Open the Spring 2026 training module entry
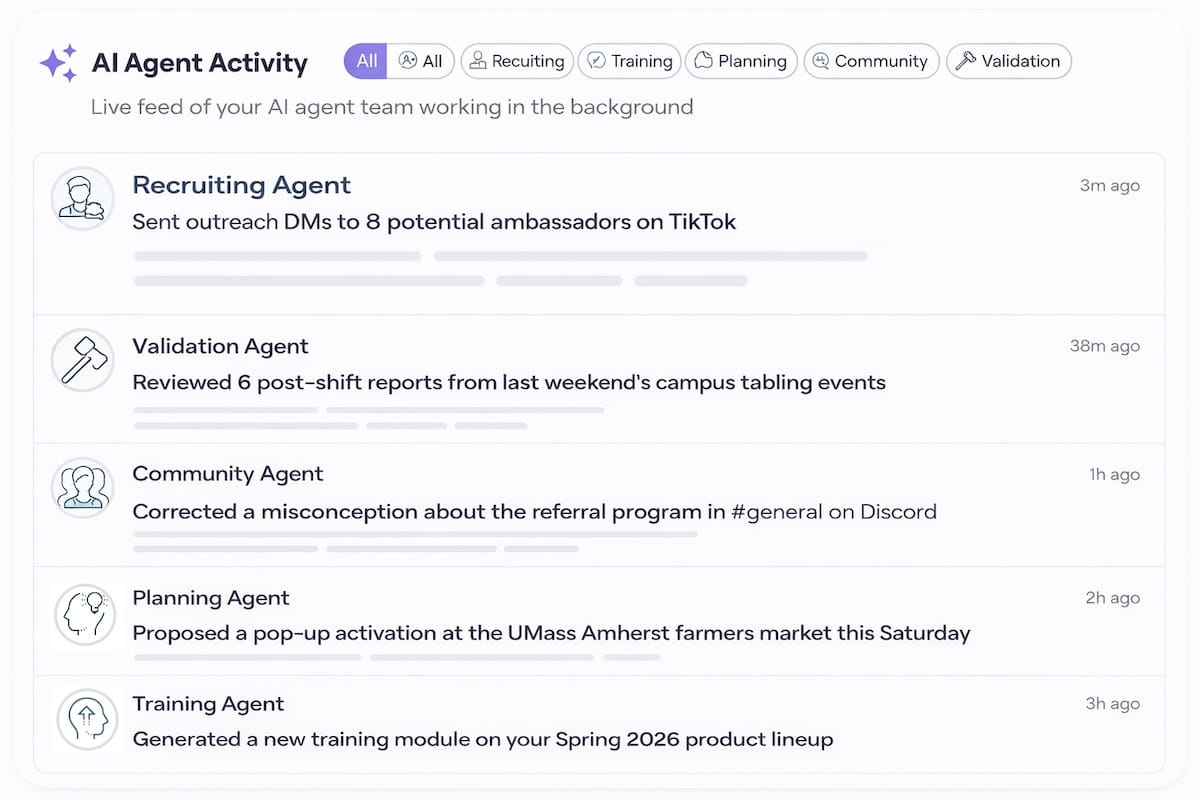Image resolution: width=1200 pixels, height=800 pixels. pos(483,740)
